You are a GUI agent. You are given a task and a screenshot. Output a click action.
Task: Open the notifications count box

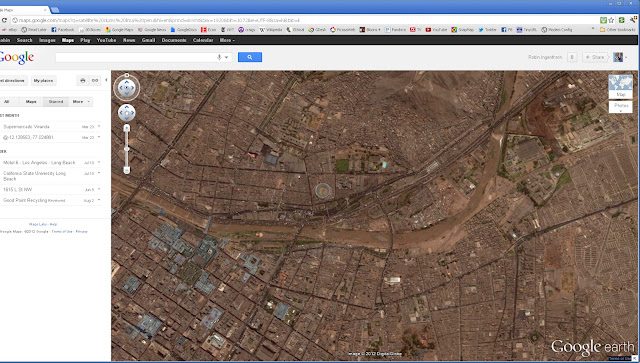(x=572, y=57)
